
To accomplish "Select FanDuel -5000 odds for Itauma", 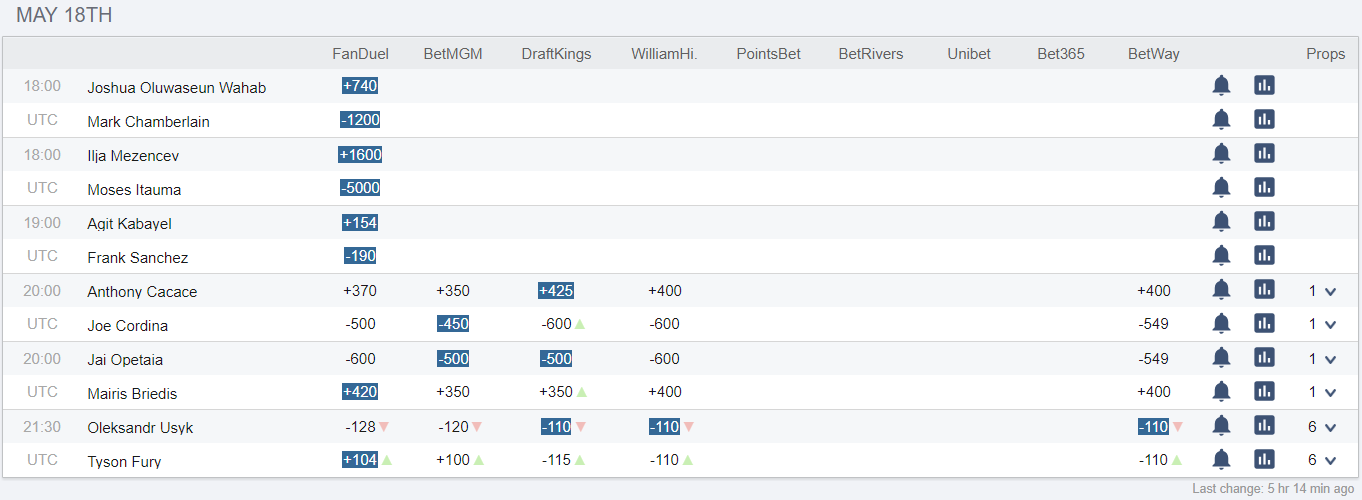I will (x=360, y=188).
